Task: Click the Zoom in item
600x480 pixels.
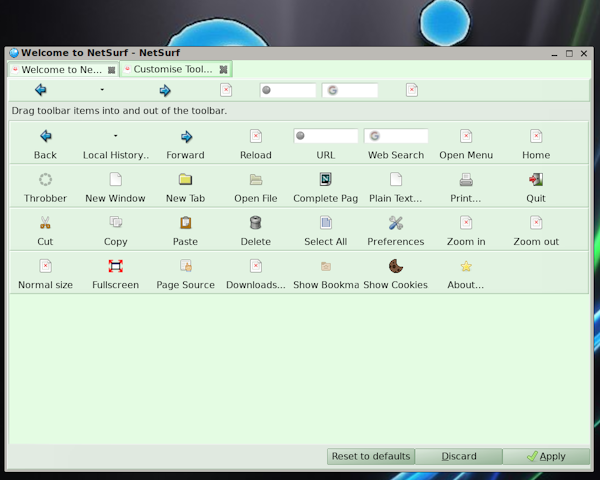Action: (x=466, y=222)
